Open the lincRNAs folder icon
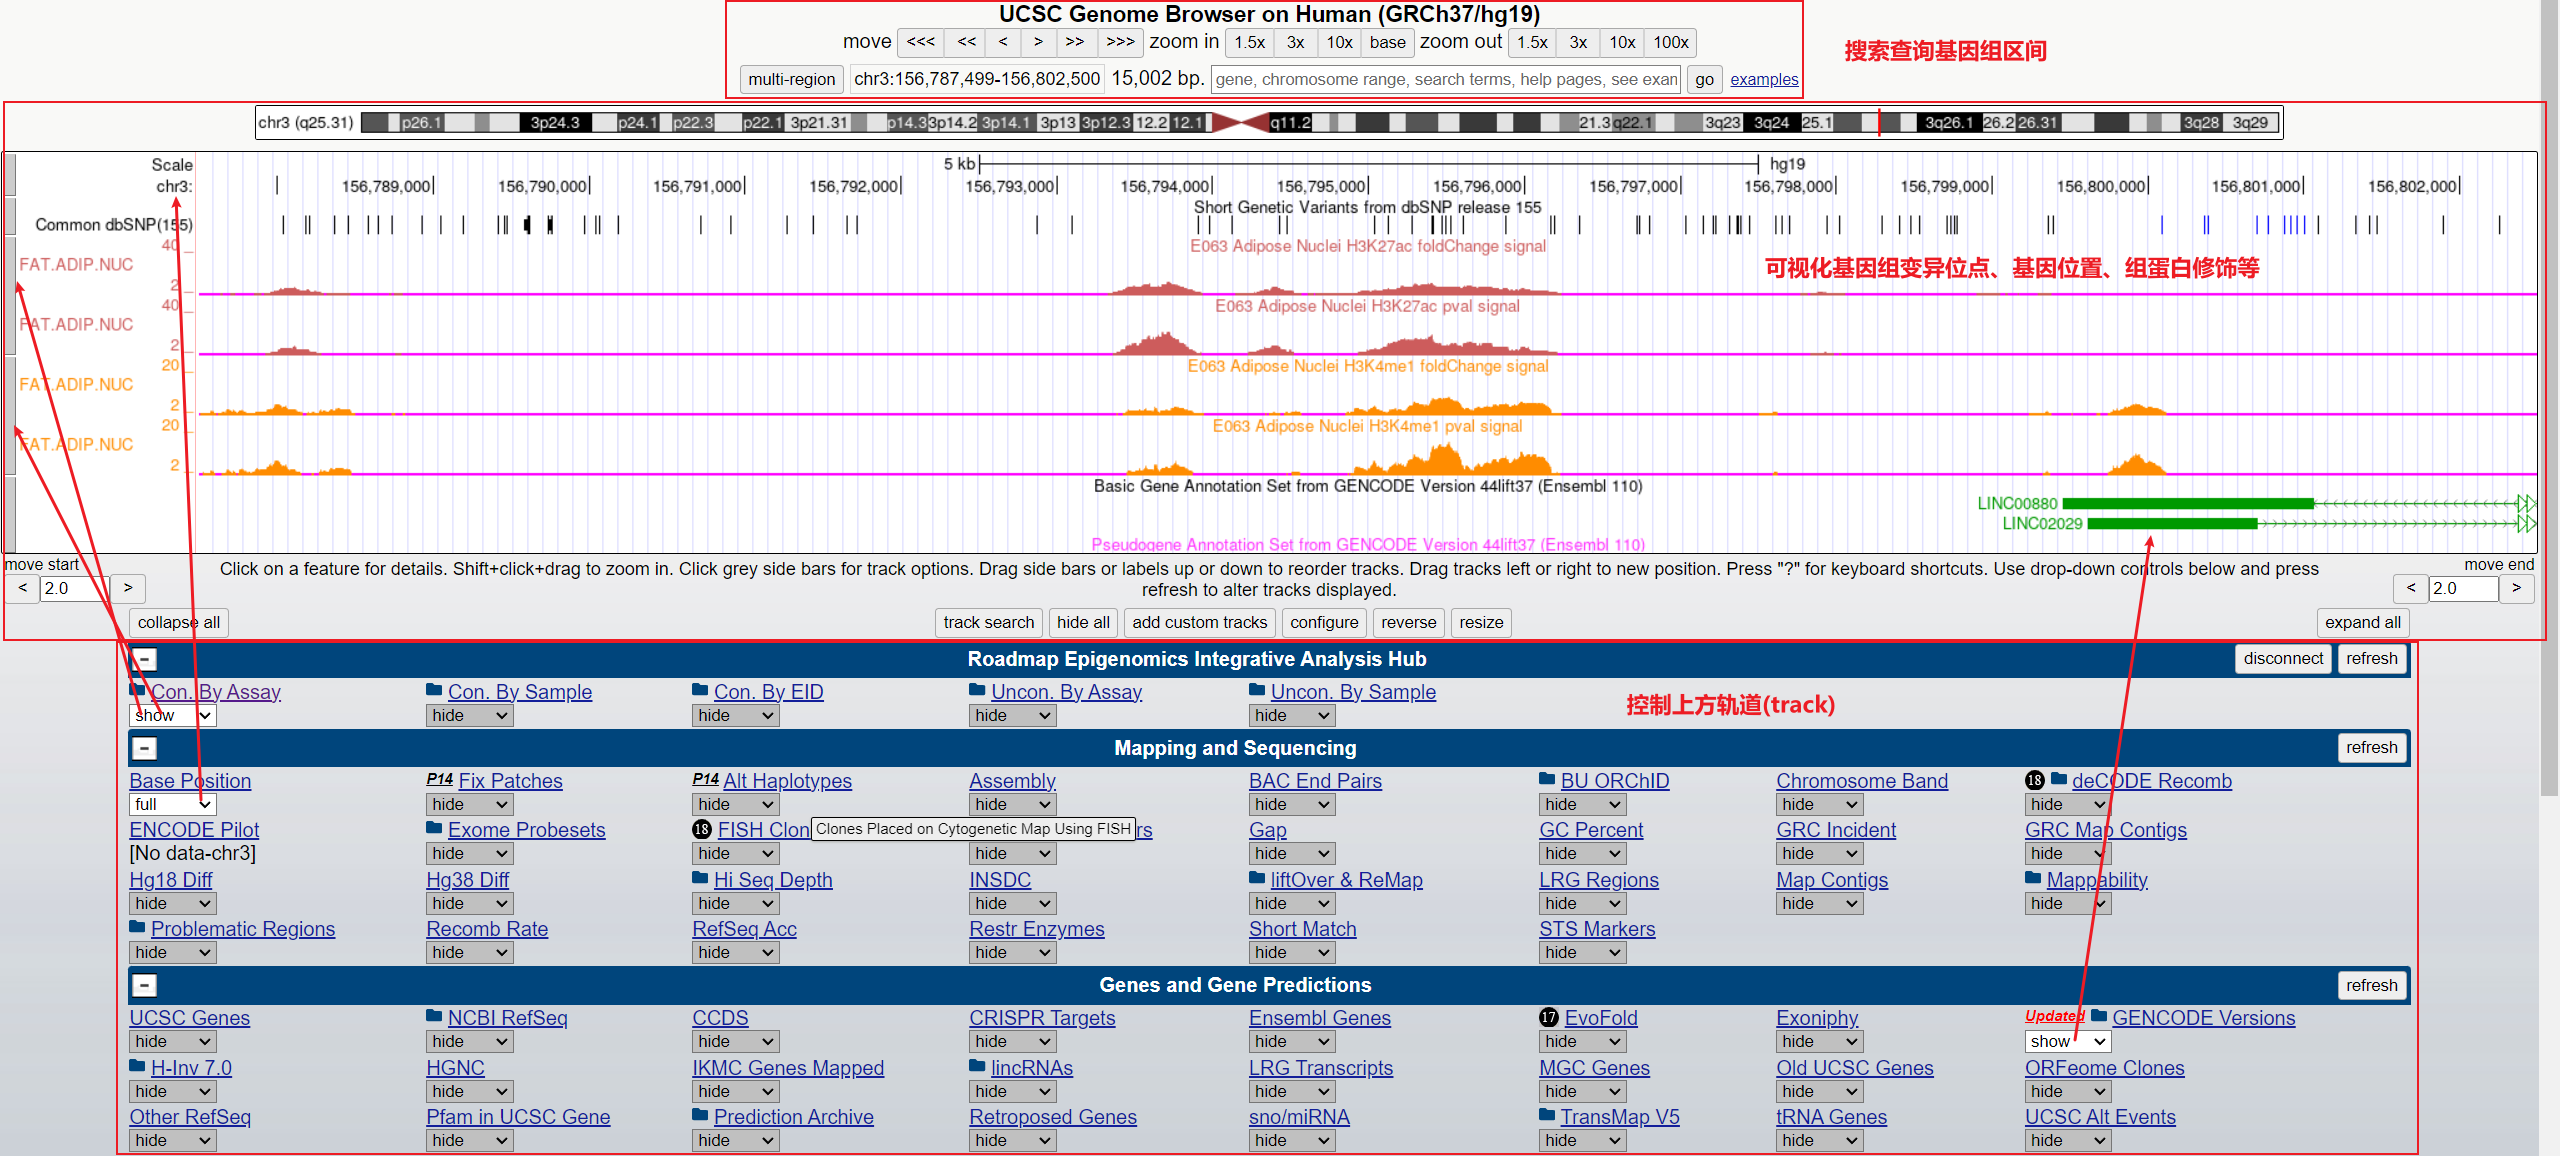 coord(978,1066)
